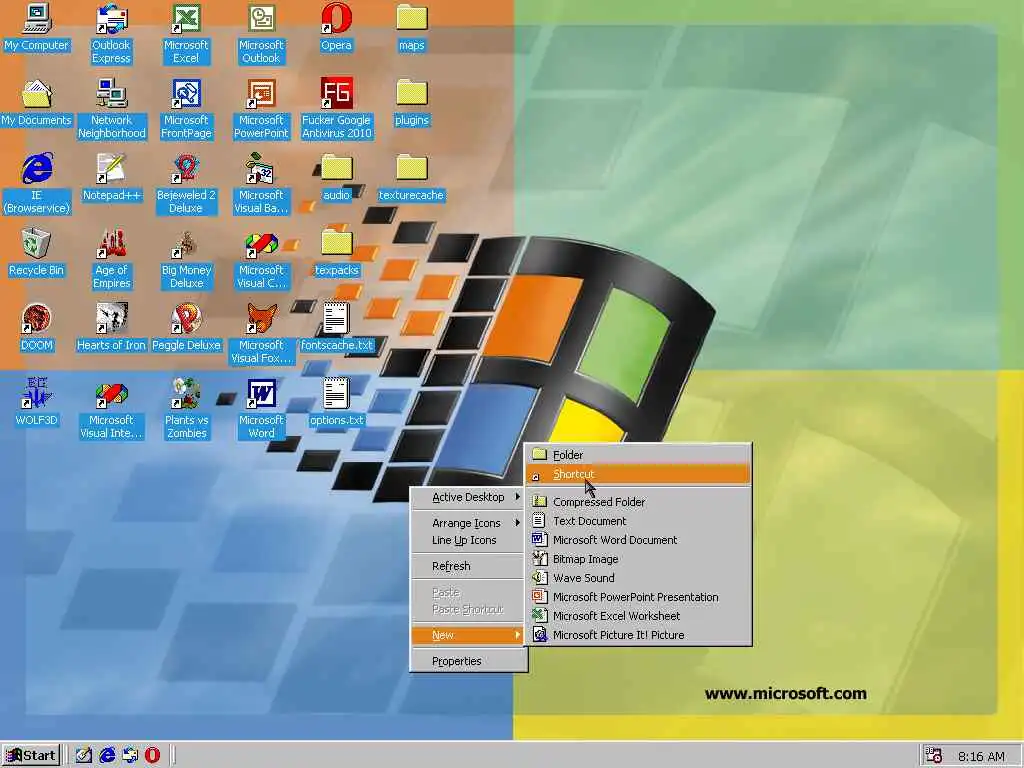Create a new Compressed Folder
This screenshot has width=1024, height=768.
[638, 502]
